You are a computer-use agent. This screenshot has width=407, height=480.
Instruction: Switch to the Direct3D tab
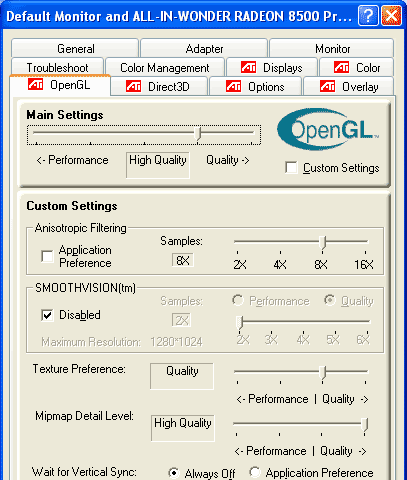[x=159, y=87]
